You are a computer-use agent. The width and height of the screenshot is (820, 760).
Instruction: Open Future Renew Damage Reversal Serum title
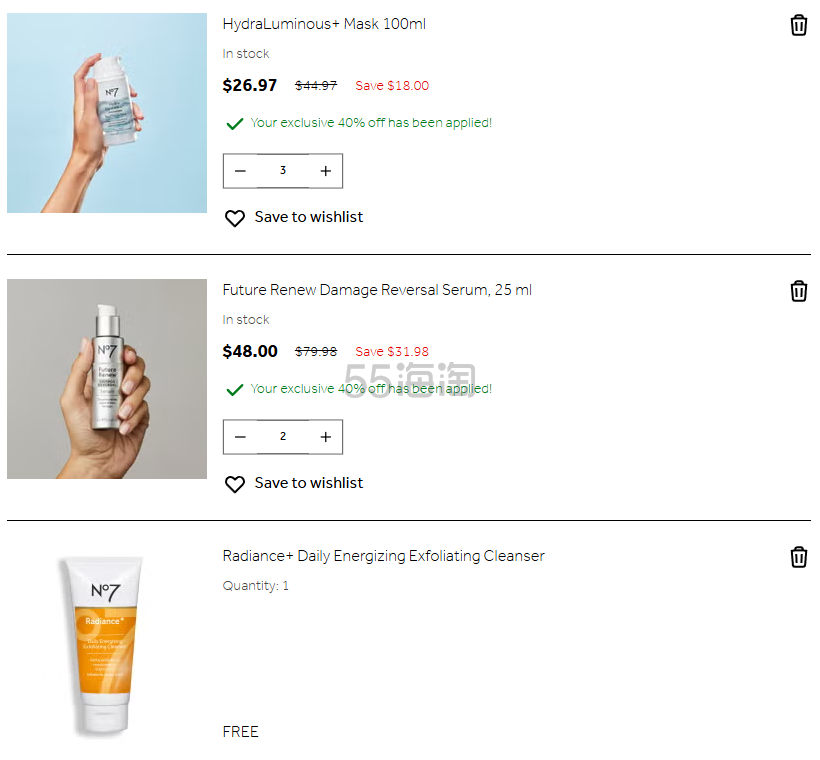point(377,290)
